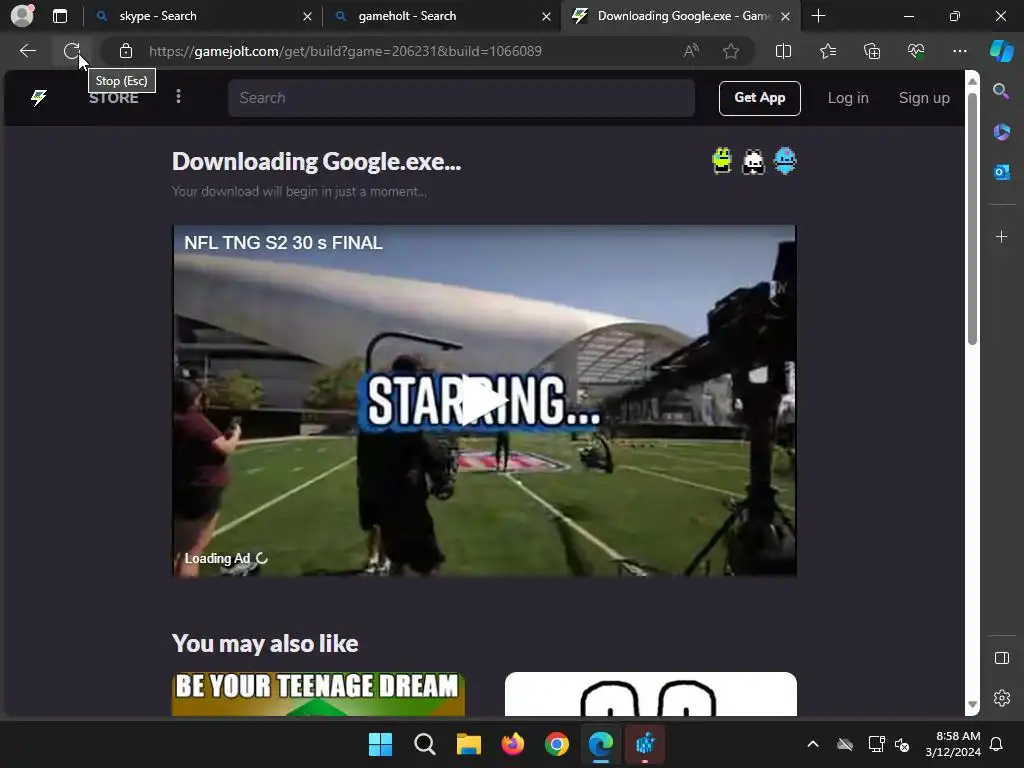Screen dimensions: 1024x768
Task: Open the notifications bell
Action: pyautogui.click(x=996, y=744)
